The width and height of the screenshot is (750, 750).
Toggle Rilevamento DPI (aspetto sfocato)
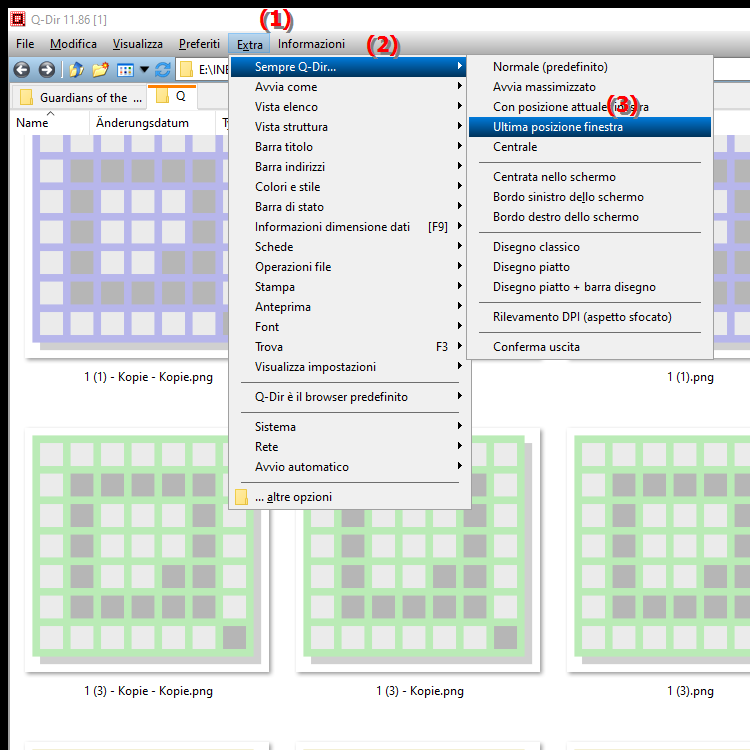click(x=589, y=317)
